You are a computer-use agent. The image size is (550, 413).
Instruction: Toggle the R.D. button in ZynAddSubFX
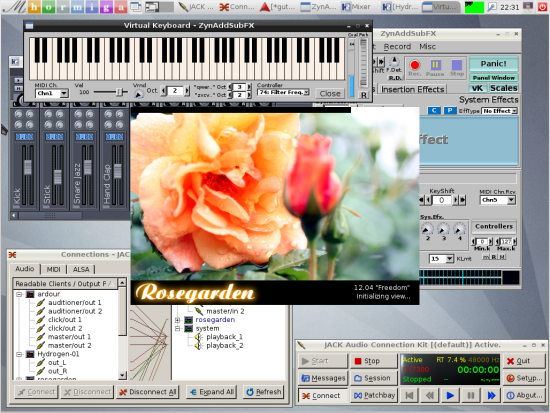pos(395,78)
